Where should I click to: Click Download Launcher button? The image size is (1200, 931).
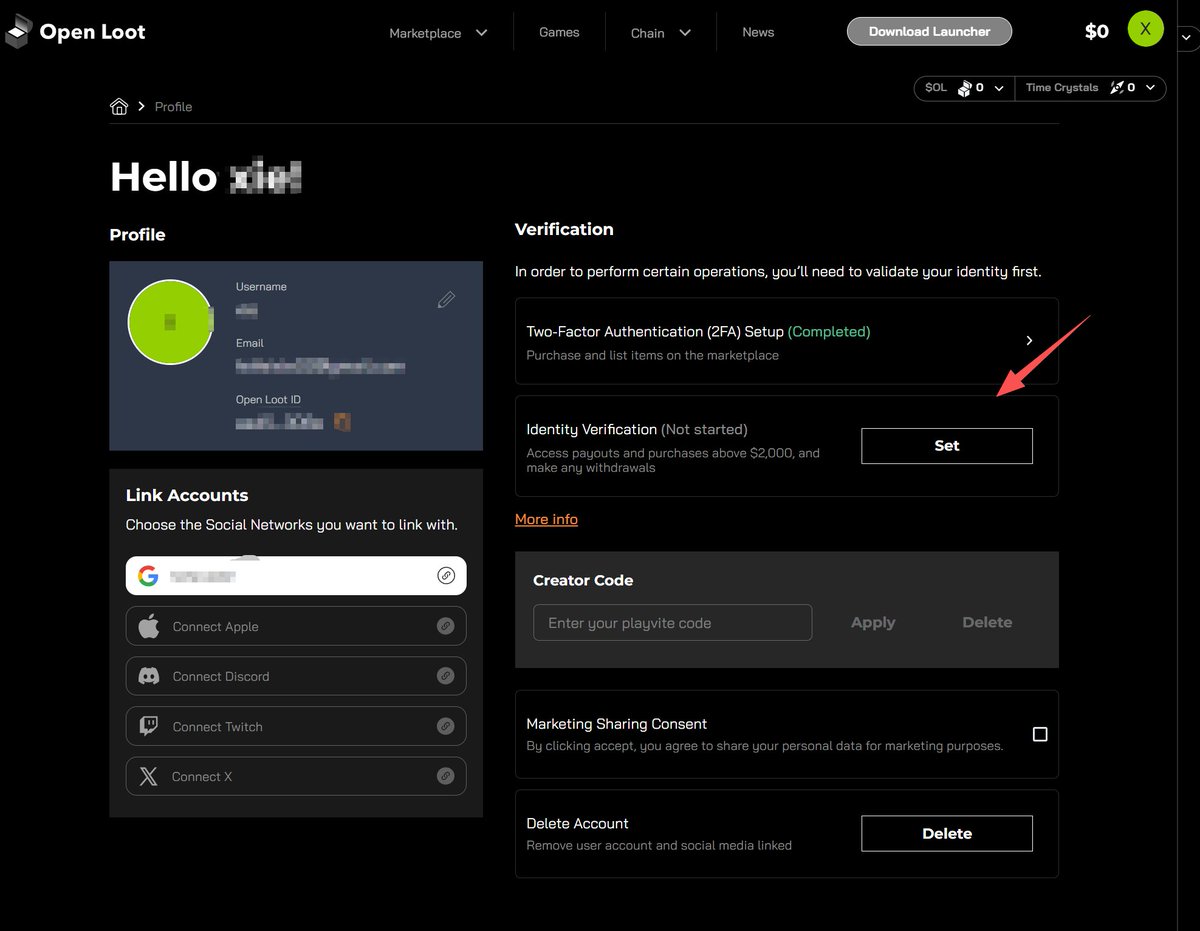pos(929,31)
